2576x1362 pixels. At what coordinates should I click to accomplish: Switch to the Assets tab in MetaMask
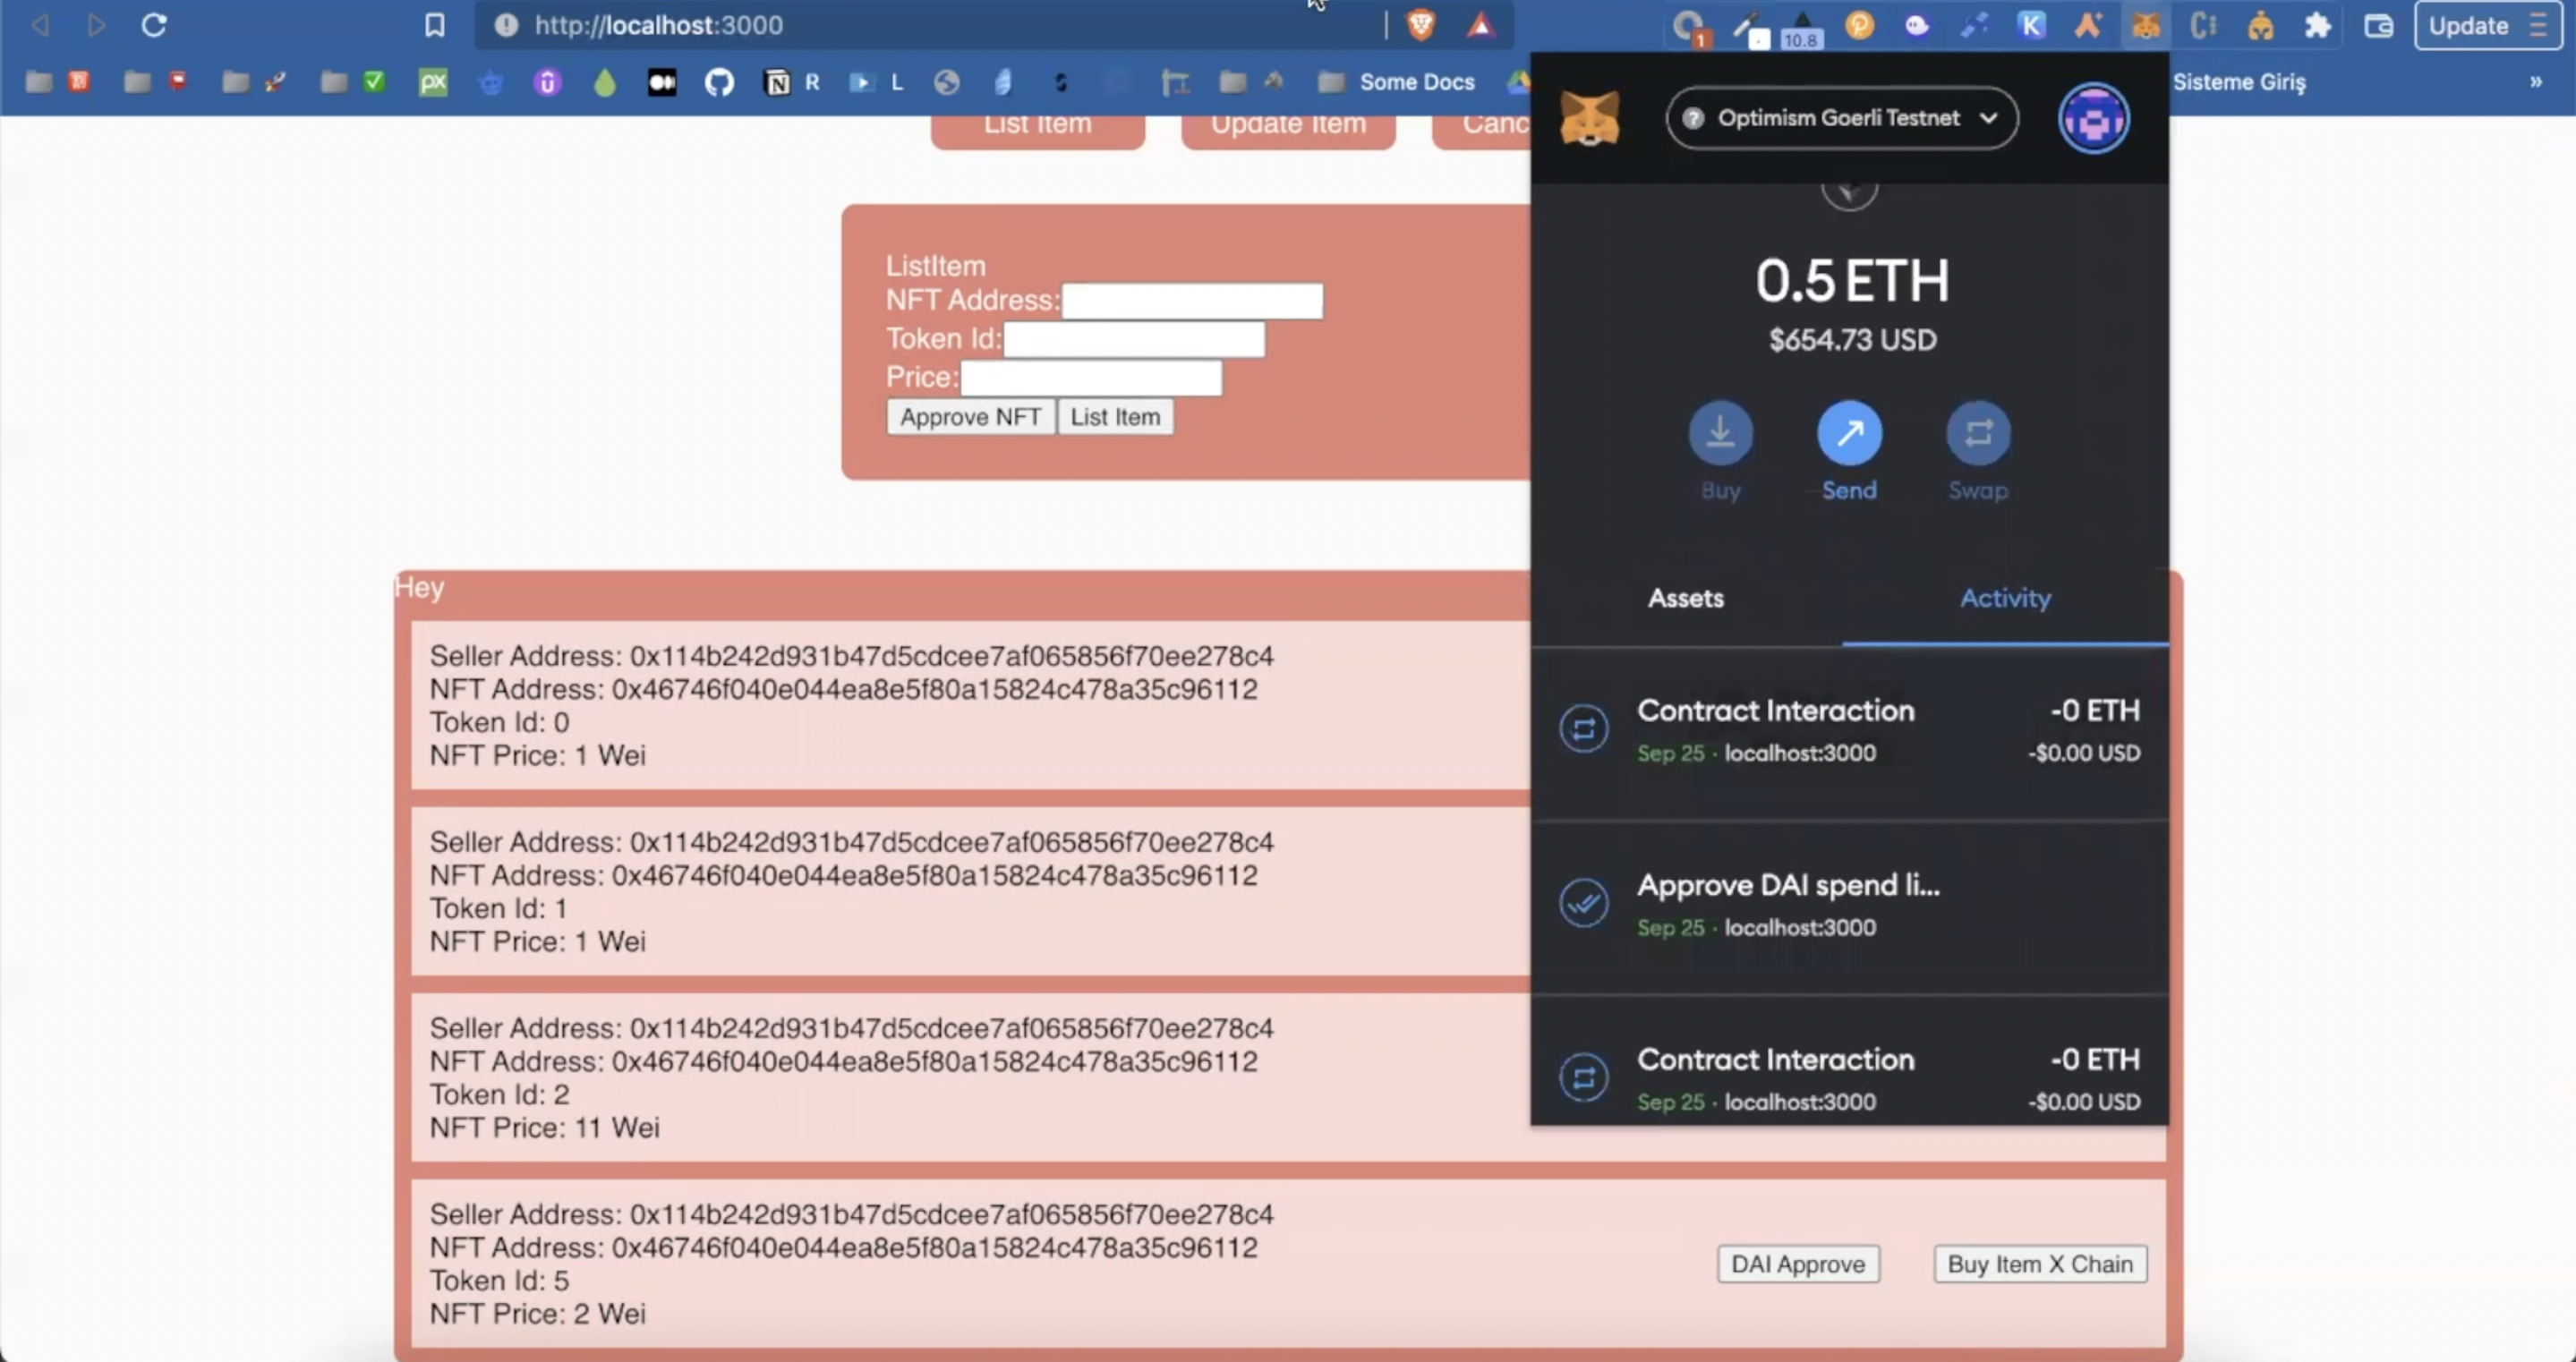pos(1685,598)
